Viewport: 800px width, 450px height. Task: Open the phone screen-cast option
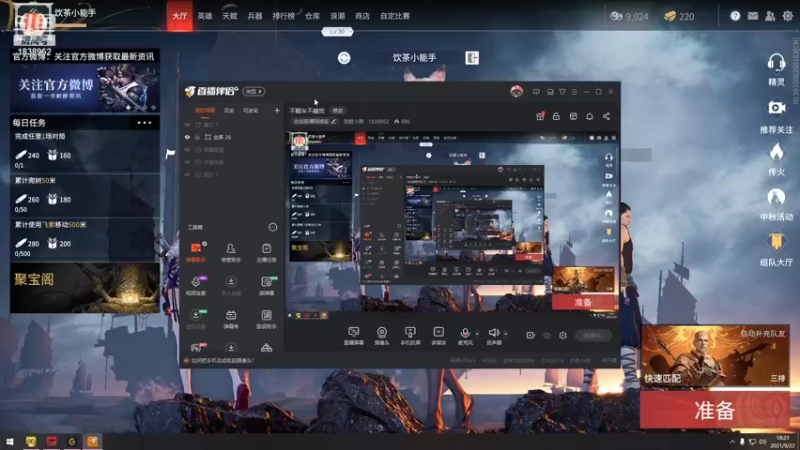[x=410, y=336]
